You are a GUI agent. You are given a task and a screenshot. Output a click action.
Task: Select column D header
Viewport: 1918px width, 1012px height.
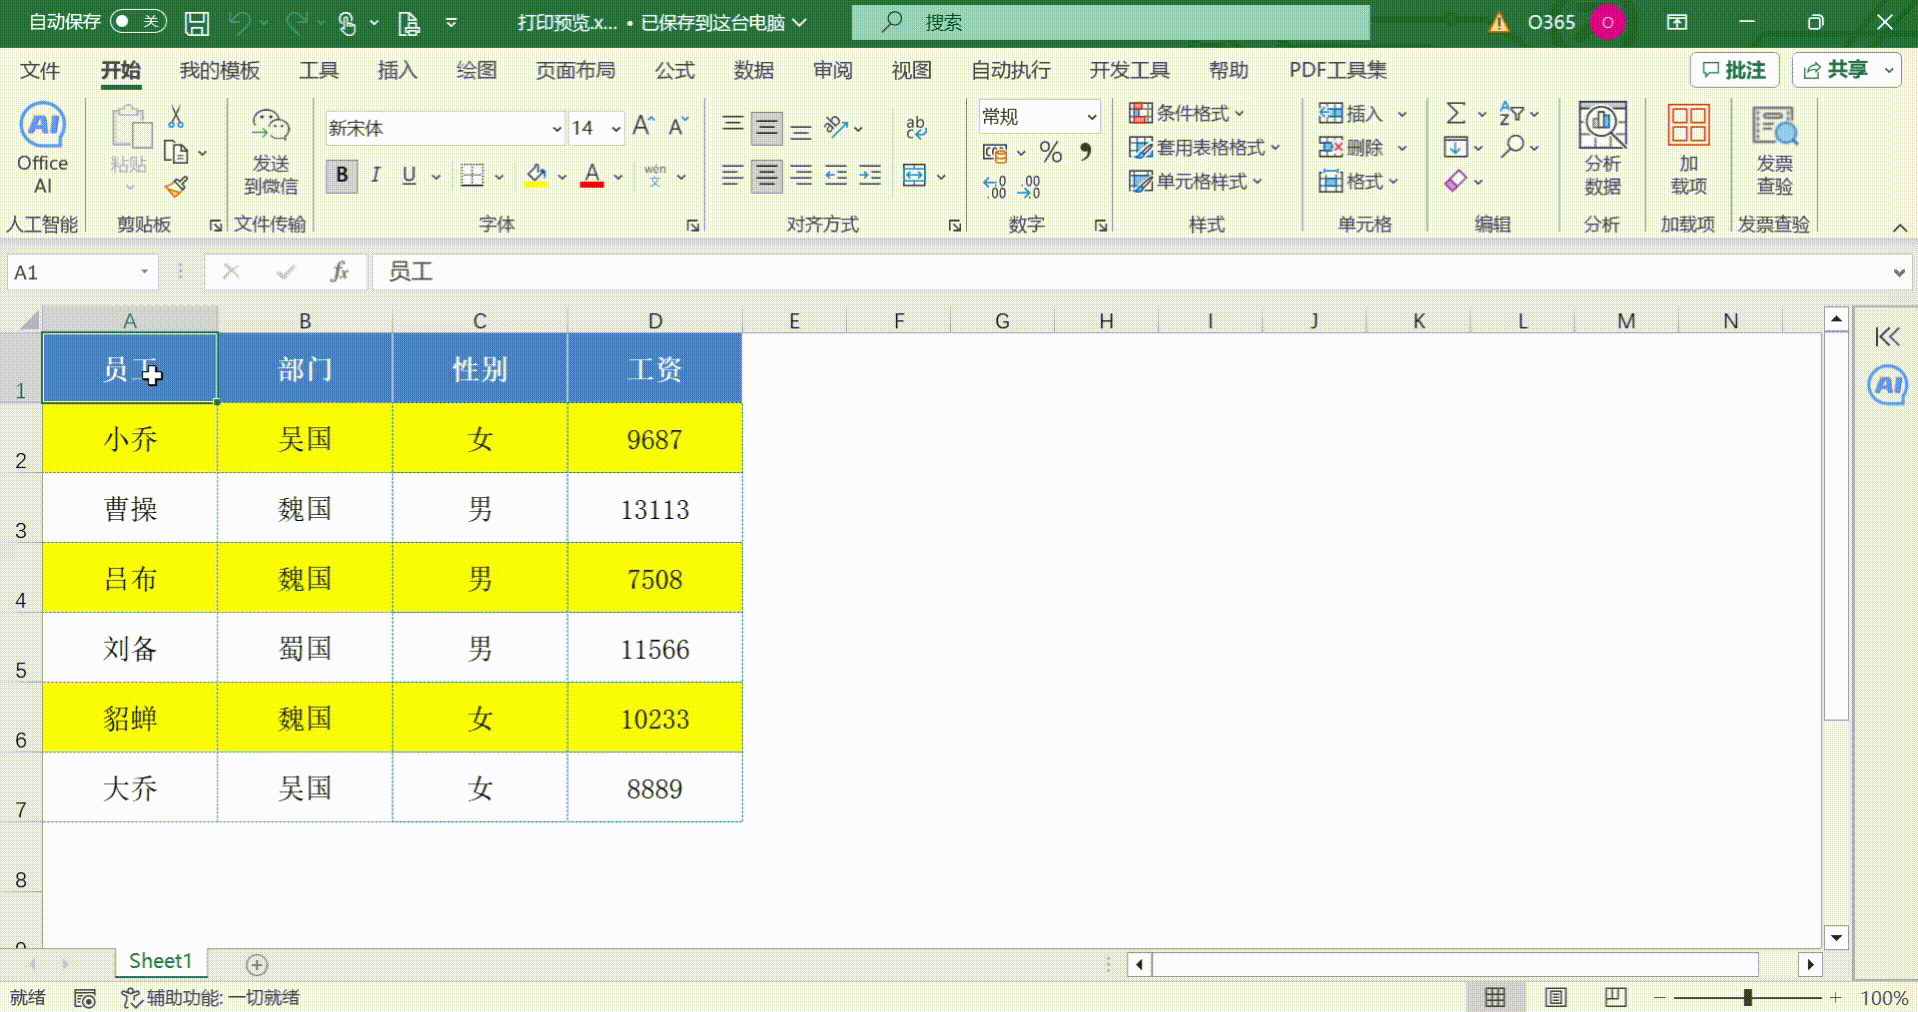tap(655, 320)
